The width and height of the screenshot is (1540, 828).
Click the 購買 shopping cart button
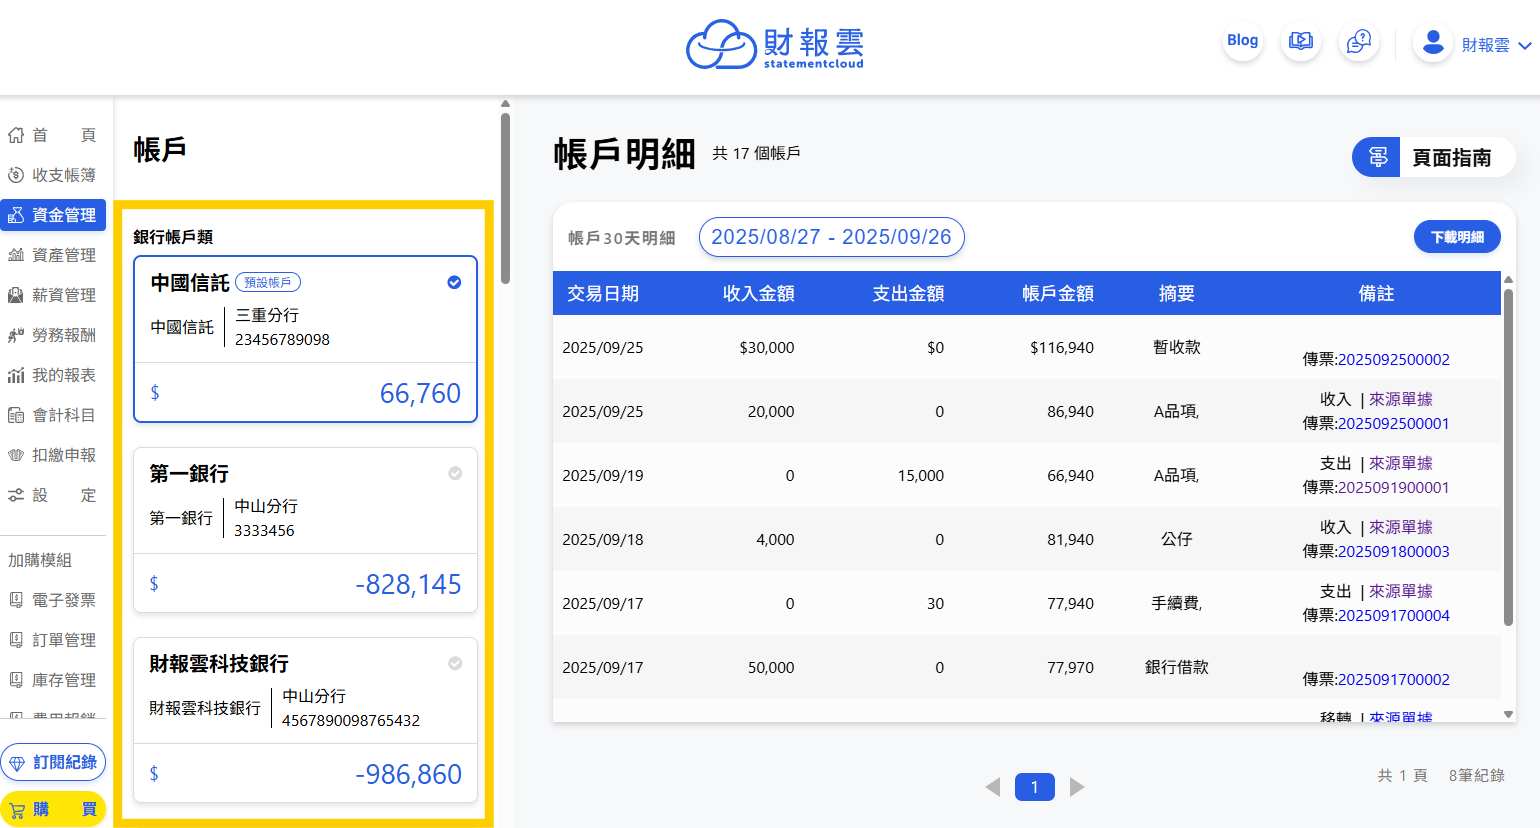pyautogui.click(x=53, y=809)
